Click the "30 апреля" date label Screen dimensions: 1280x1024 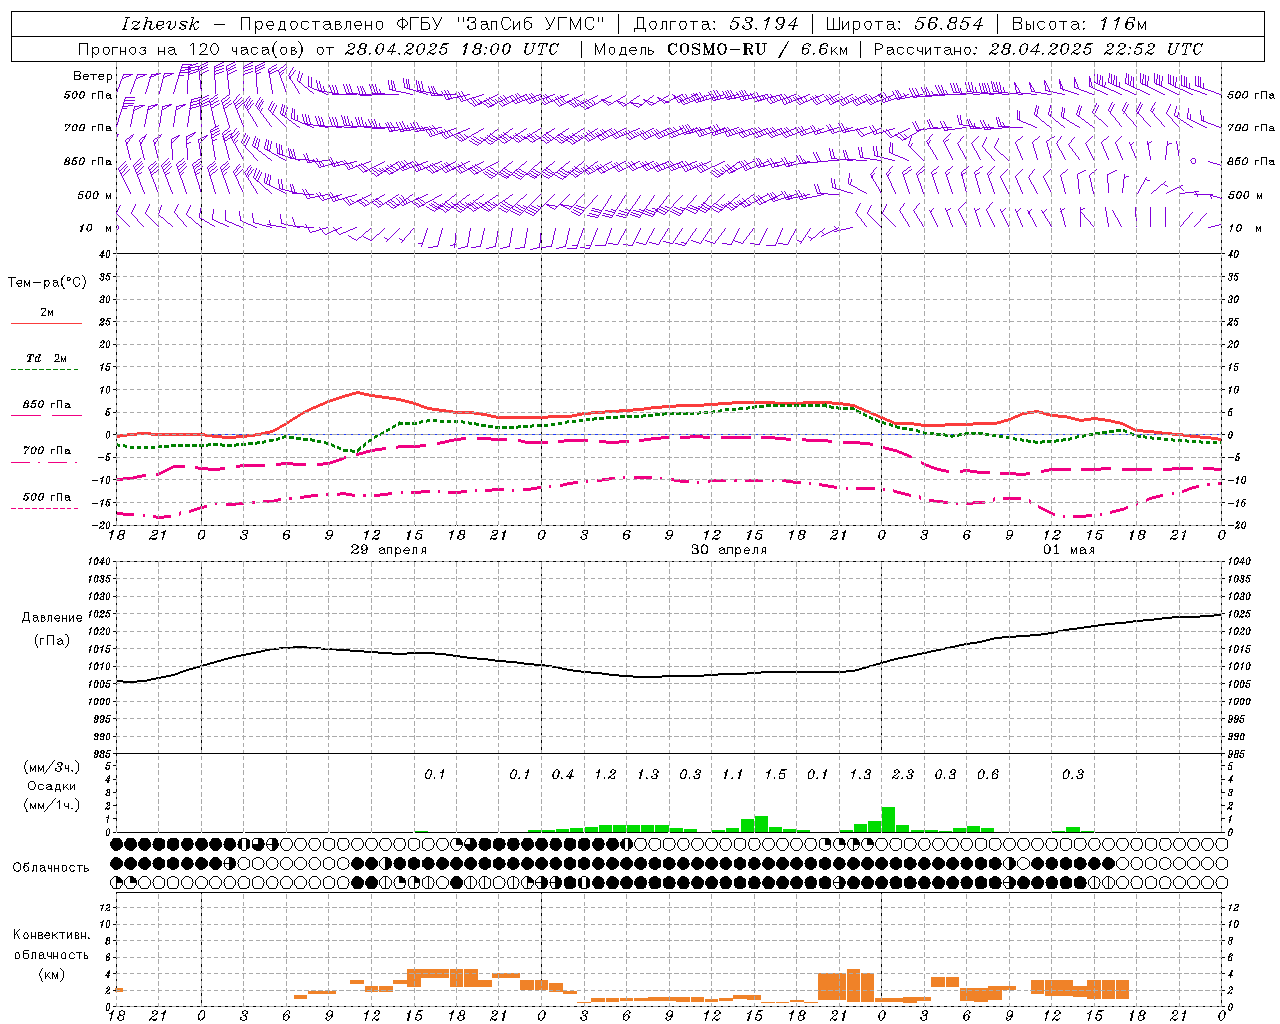point(729,550)
